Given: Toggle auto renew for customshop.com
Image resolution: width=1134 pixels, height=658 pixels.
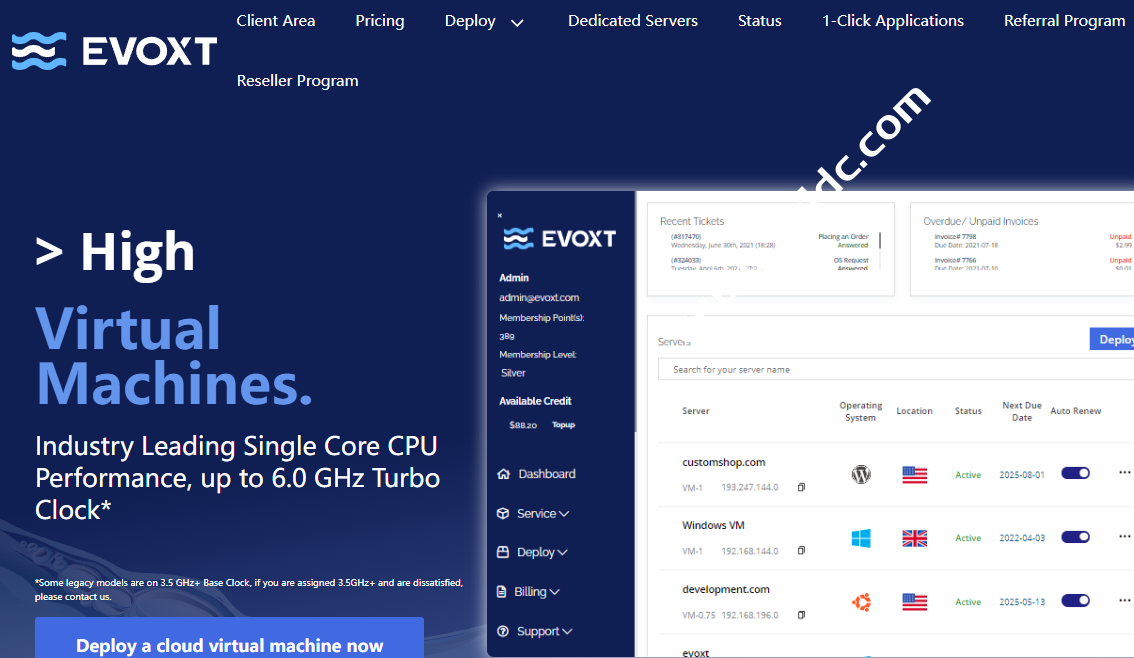Looking at the screenshot, I should (x=1075, y=472).
